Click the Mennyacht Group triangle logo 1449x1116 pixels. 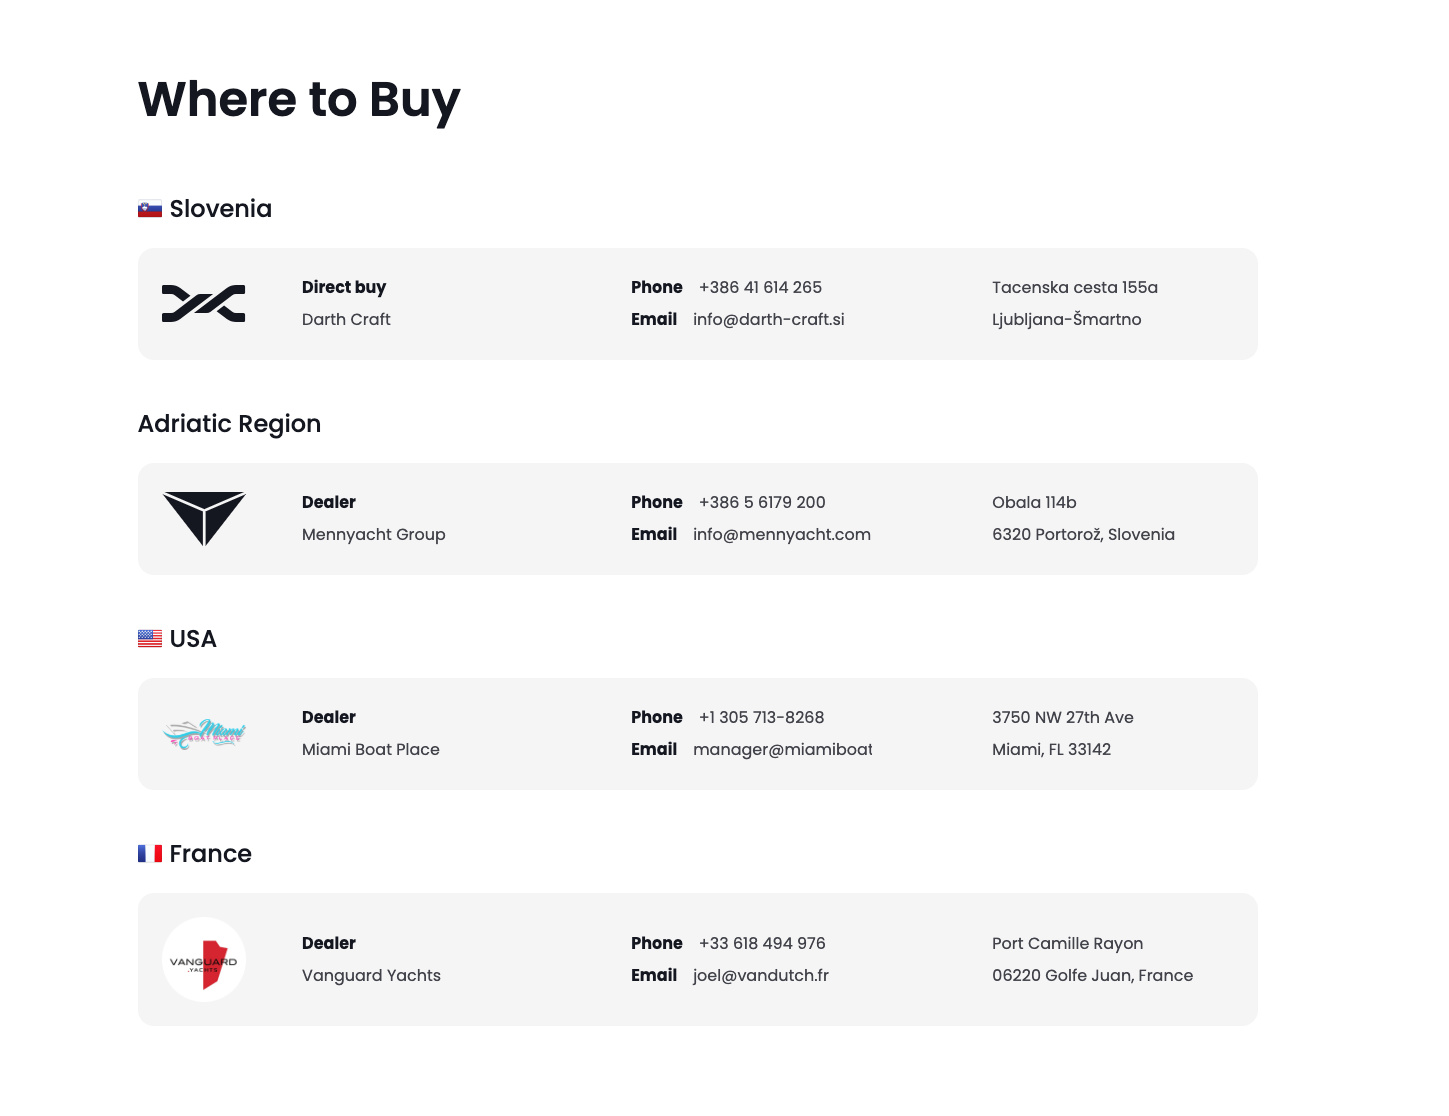pyautogui.click(x=204, y=518)
